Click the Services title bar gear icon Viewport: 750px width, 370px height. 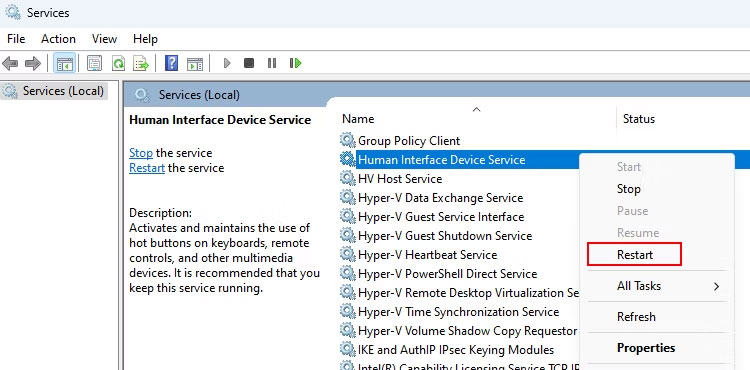click(x=12, y=11)
